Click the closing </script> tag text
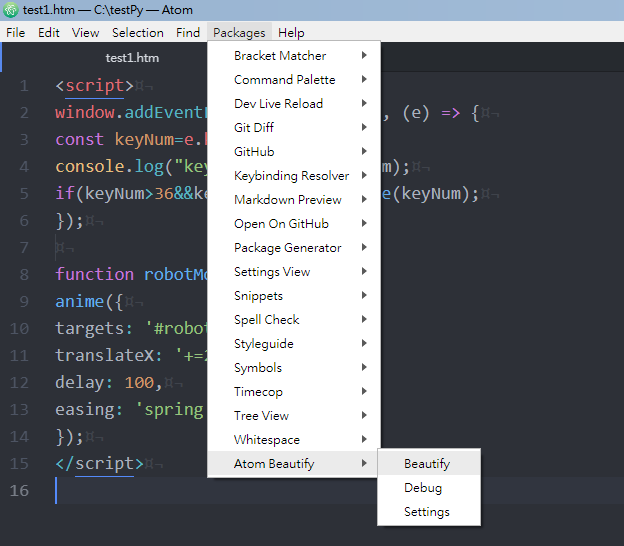 coord(99,464)
